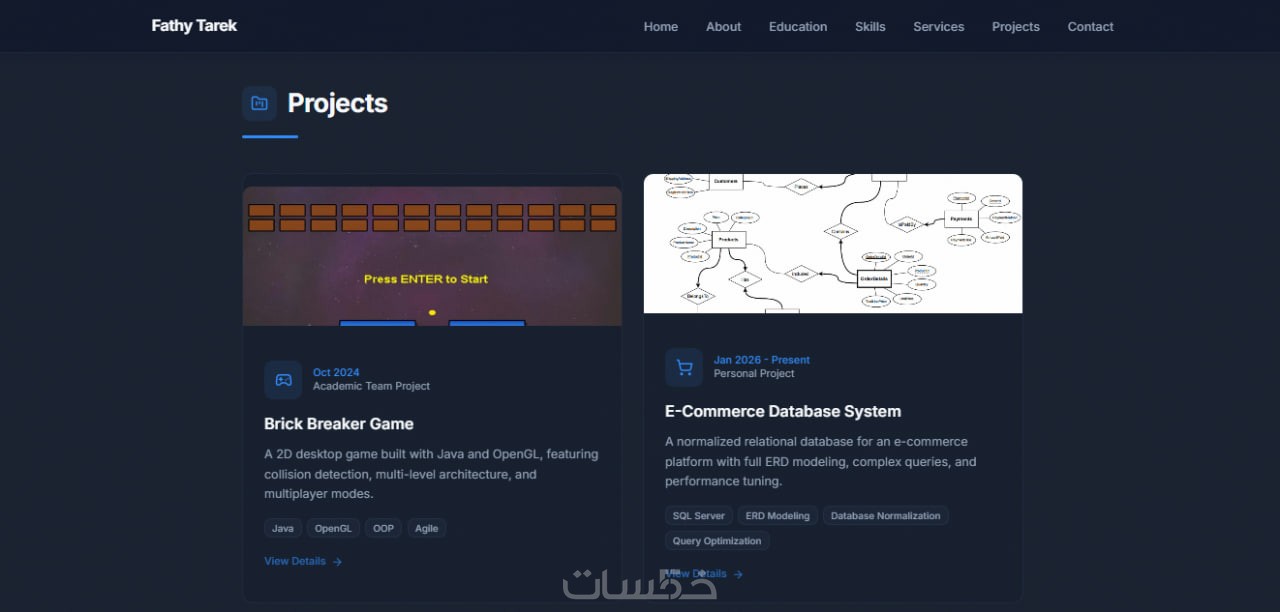1280x612 pixels.
Task: Open the Contact nav link
Action: point(1090,27)
